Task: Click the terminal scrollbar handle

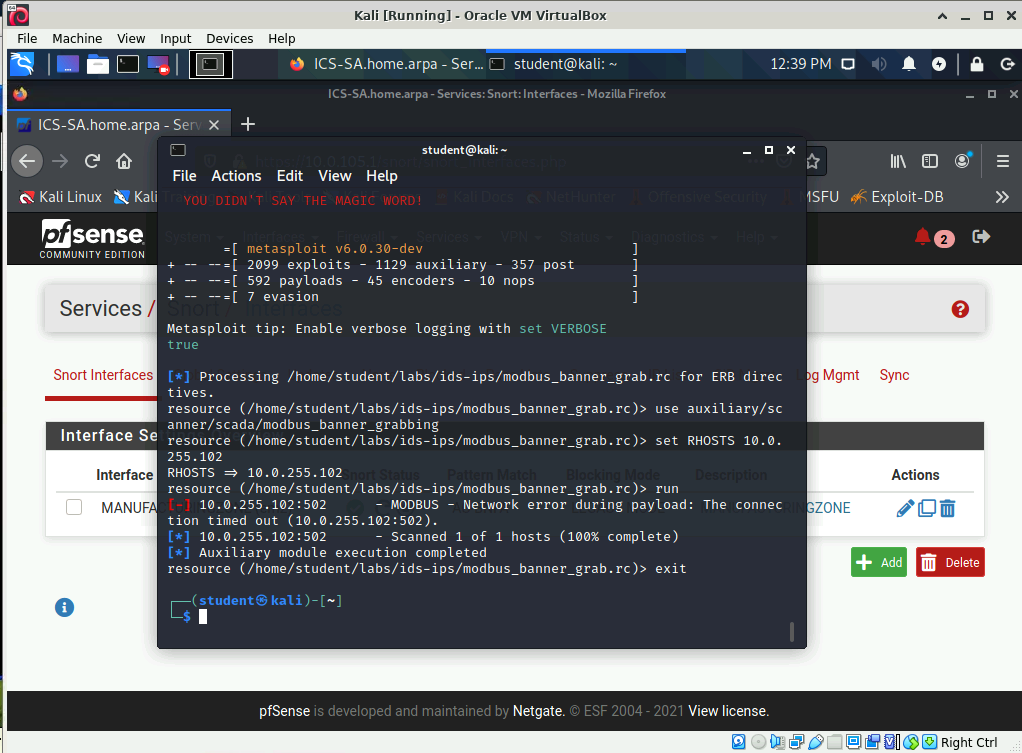Action: [x=792, y=631]
